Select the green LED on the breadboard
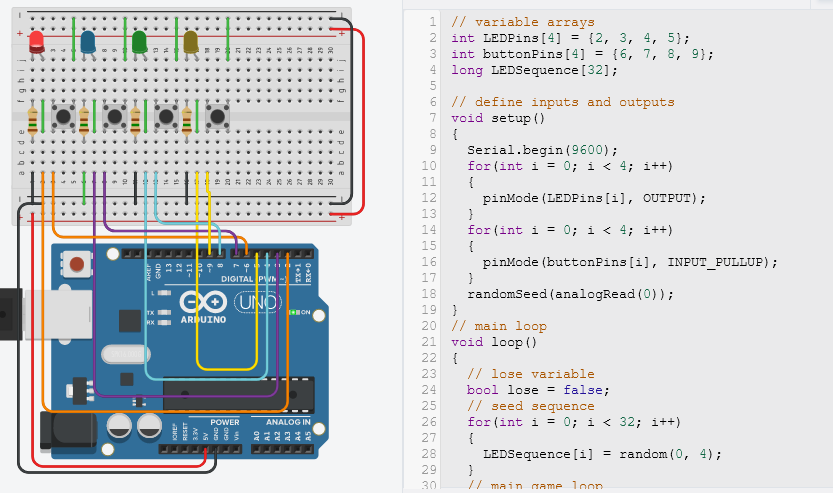The height and width of the screenshot is (493, 833). click(139, 41)
